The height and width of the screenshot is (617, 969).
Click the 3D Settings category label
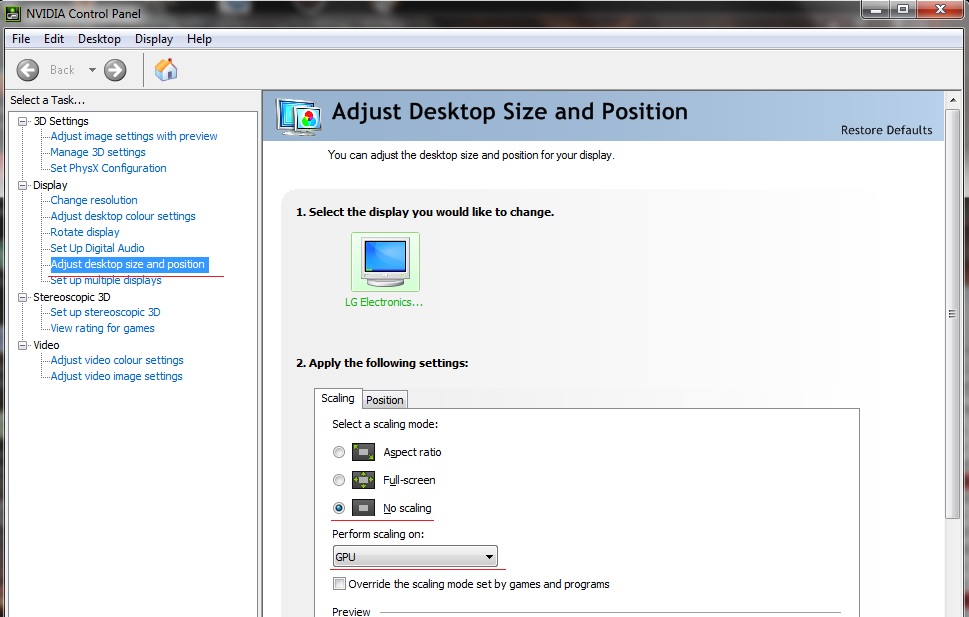[x=61, y=121]
